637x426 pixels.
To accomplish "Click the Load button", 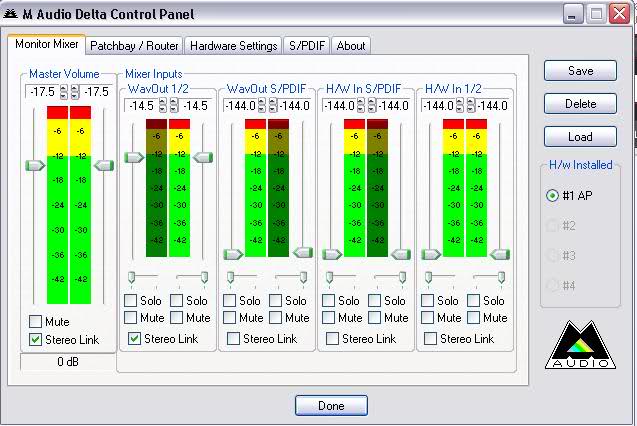I will pos(580,137).
